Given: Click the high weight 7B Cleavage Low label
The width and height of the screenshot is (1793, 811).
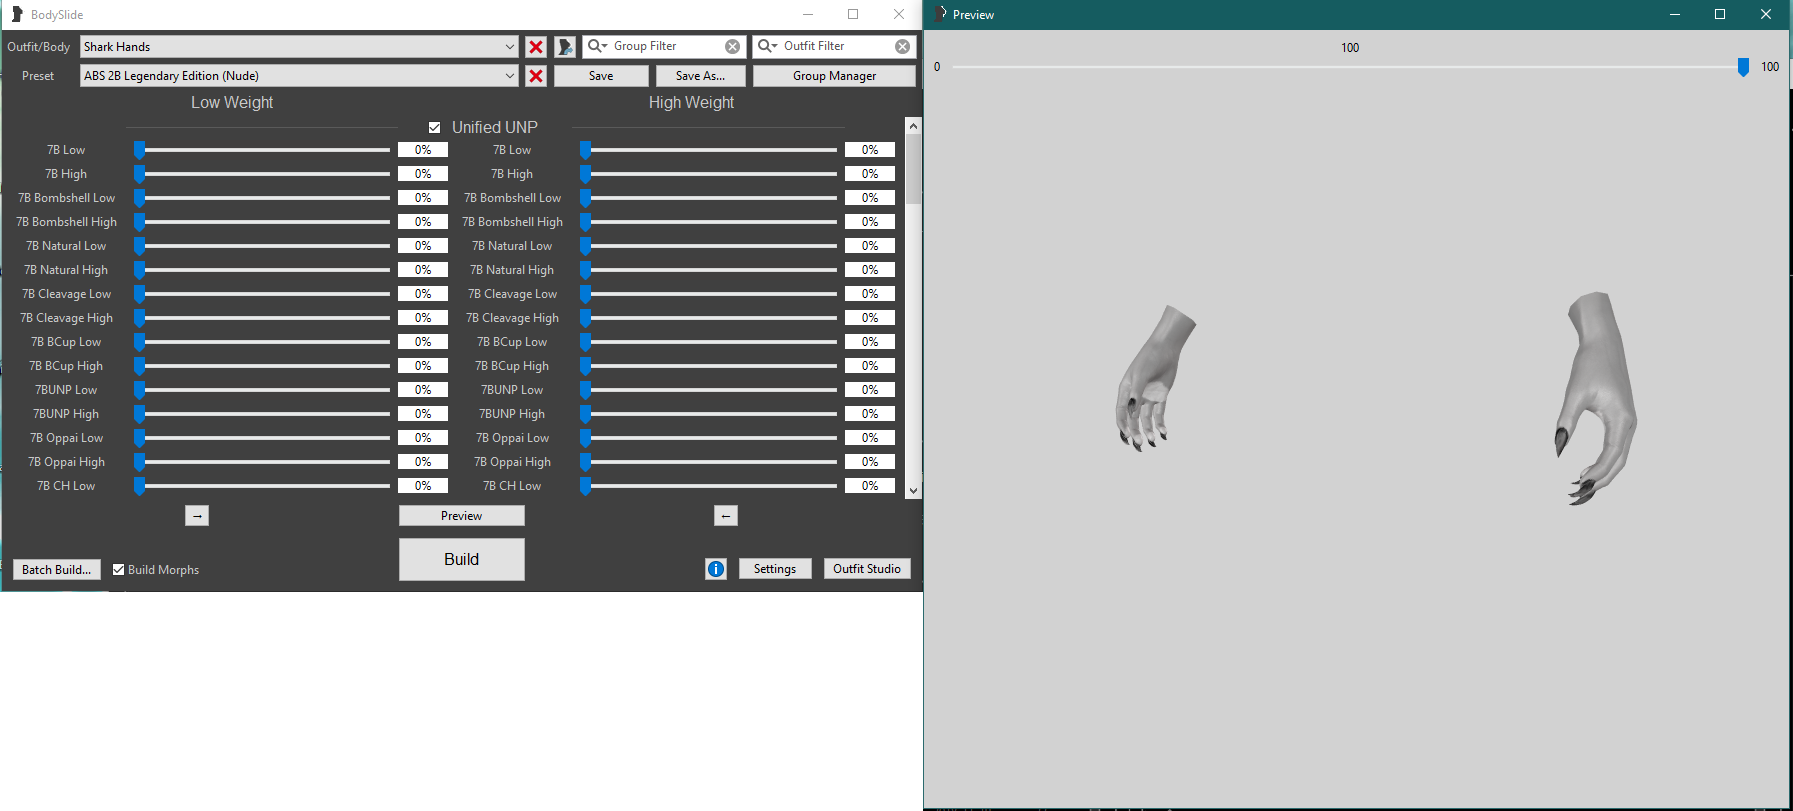Looking at the screenshot, I should [x=512, y=294].
